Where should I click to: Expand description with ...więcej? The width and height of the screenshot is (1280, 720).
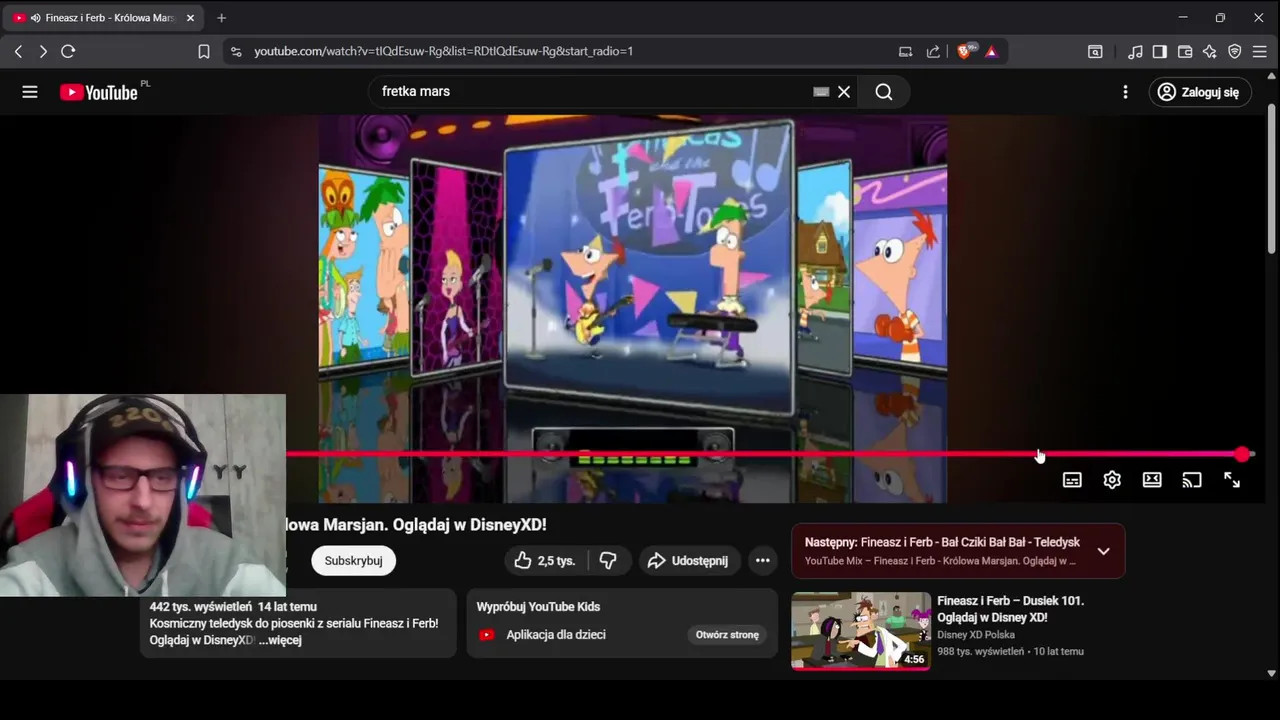click(x=280, y=640)
